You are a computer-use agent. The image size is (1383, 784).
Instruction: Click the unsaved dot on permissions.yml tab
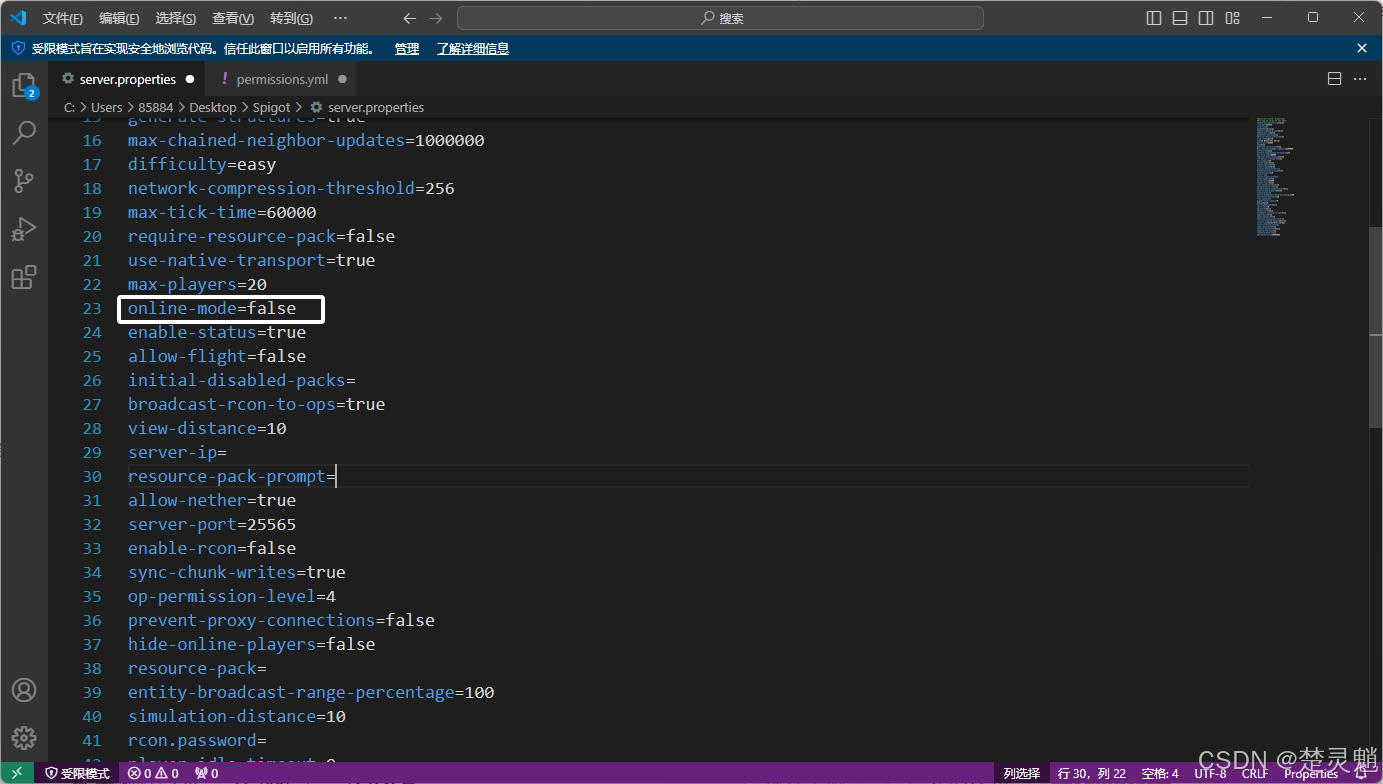click(x=342, y=79)
